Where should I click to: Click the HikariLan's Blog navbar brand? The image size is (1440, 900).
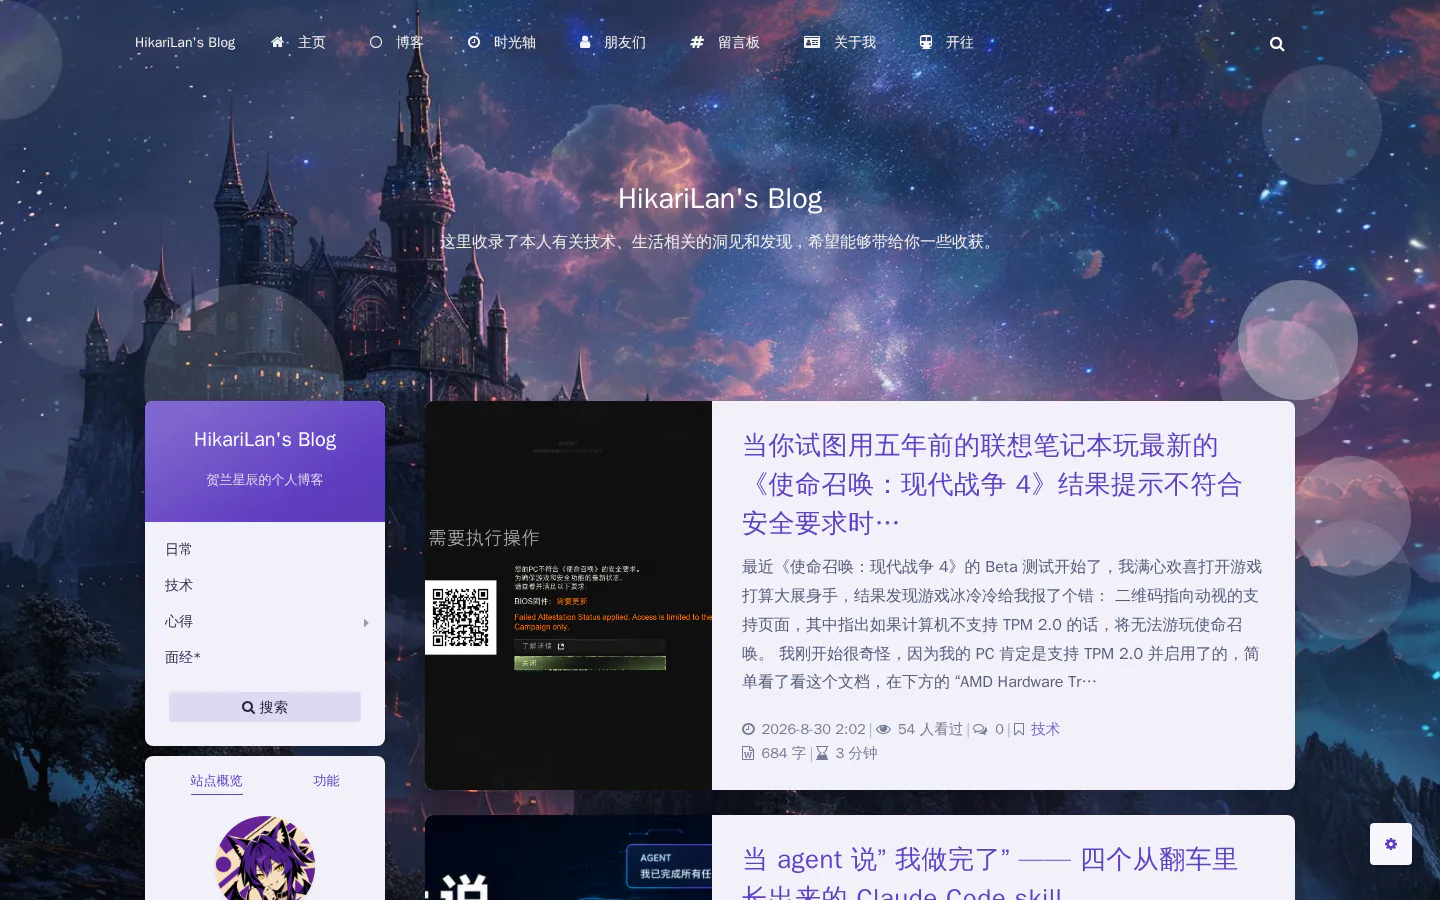tap(185, 42)
